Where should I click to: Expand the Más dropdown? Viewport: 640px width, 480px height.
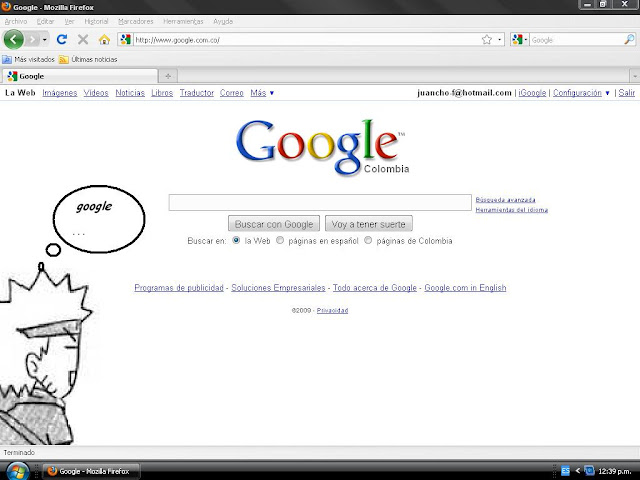point(262,93)
